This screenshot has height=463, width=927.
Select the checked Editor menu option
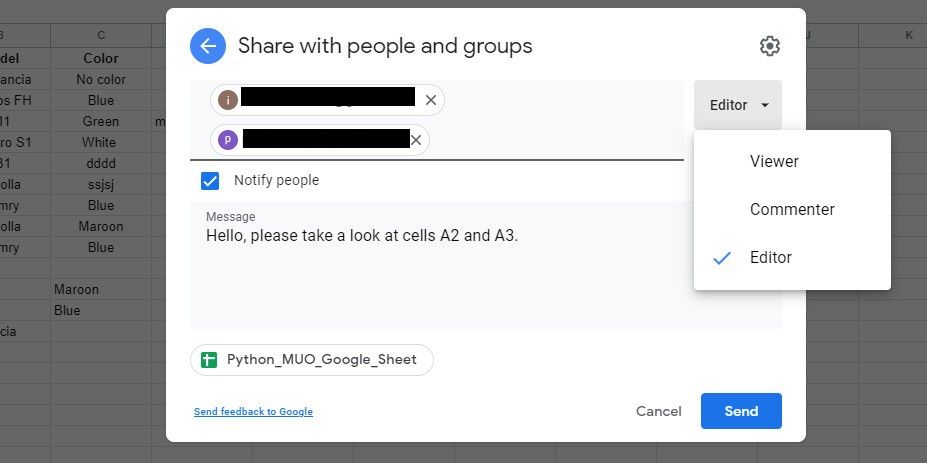click(770, 257)
